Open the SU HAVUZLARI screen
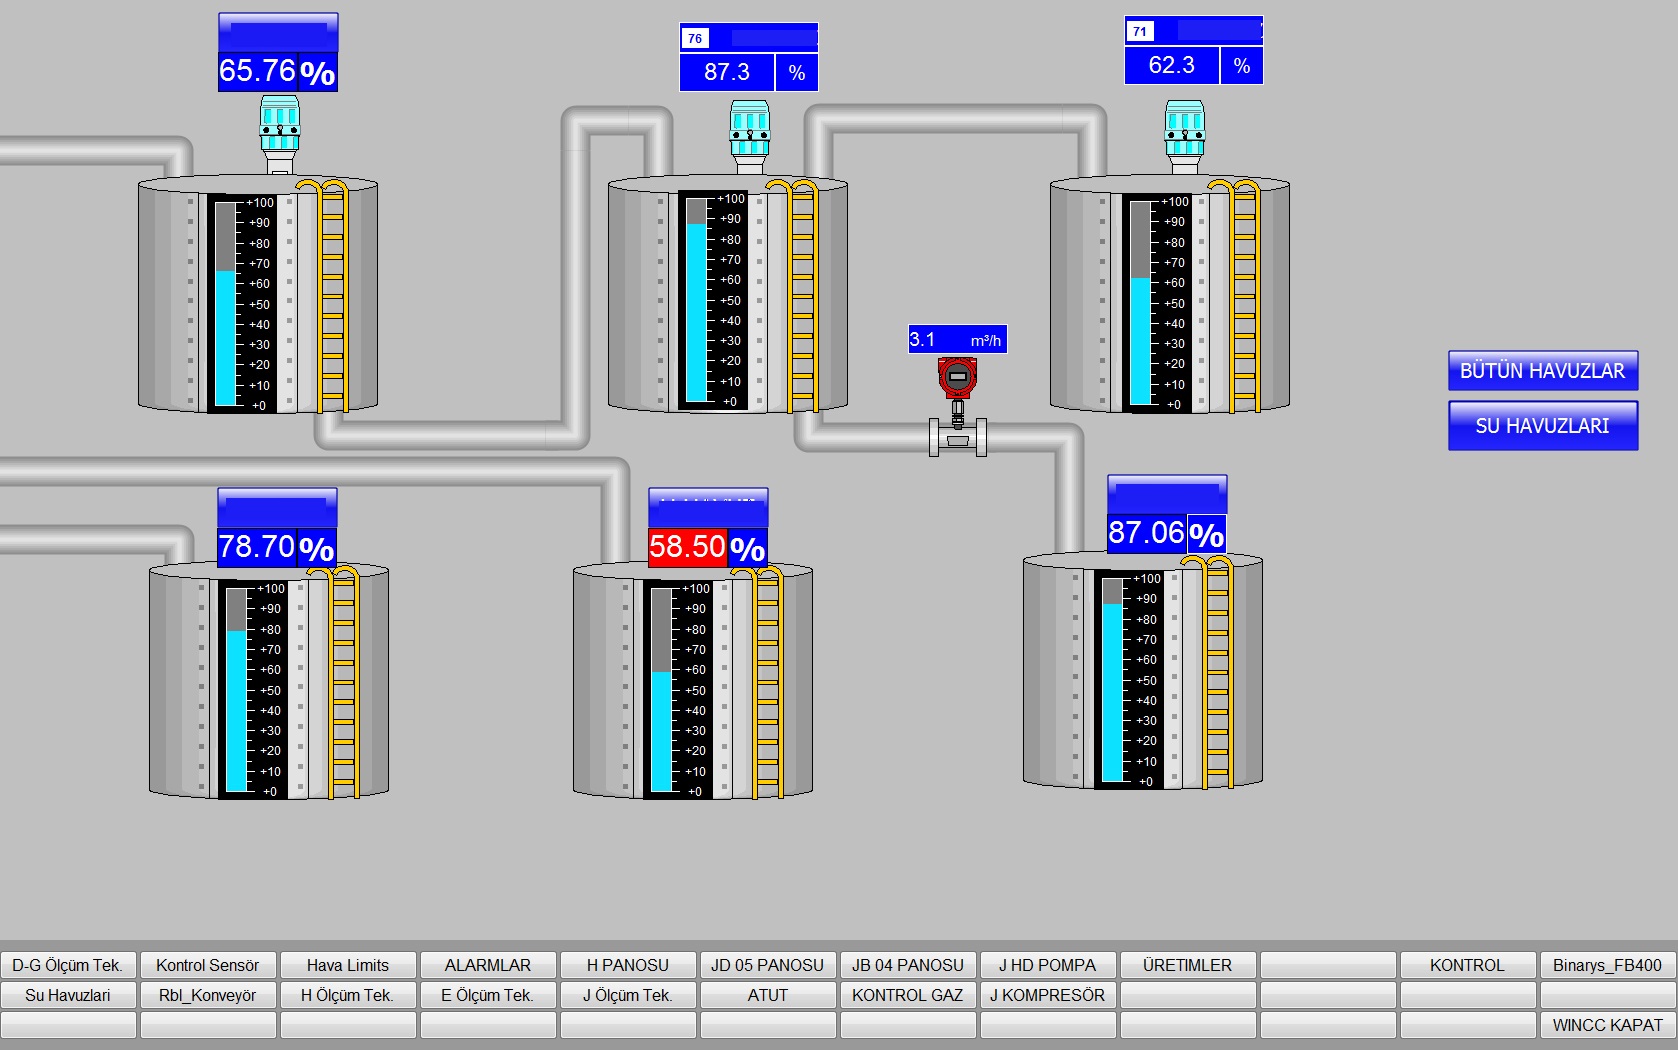1678x1050 pixels. 1542,426
